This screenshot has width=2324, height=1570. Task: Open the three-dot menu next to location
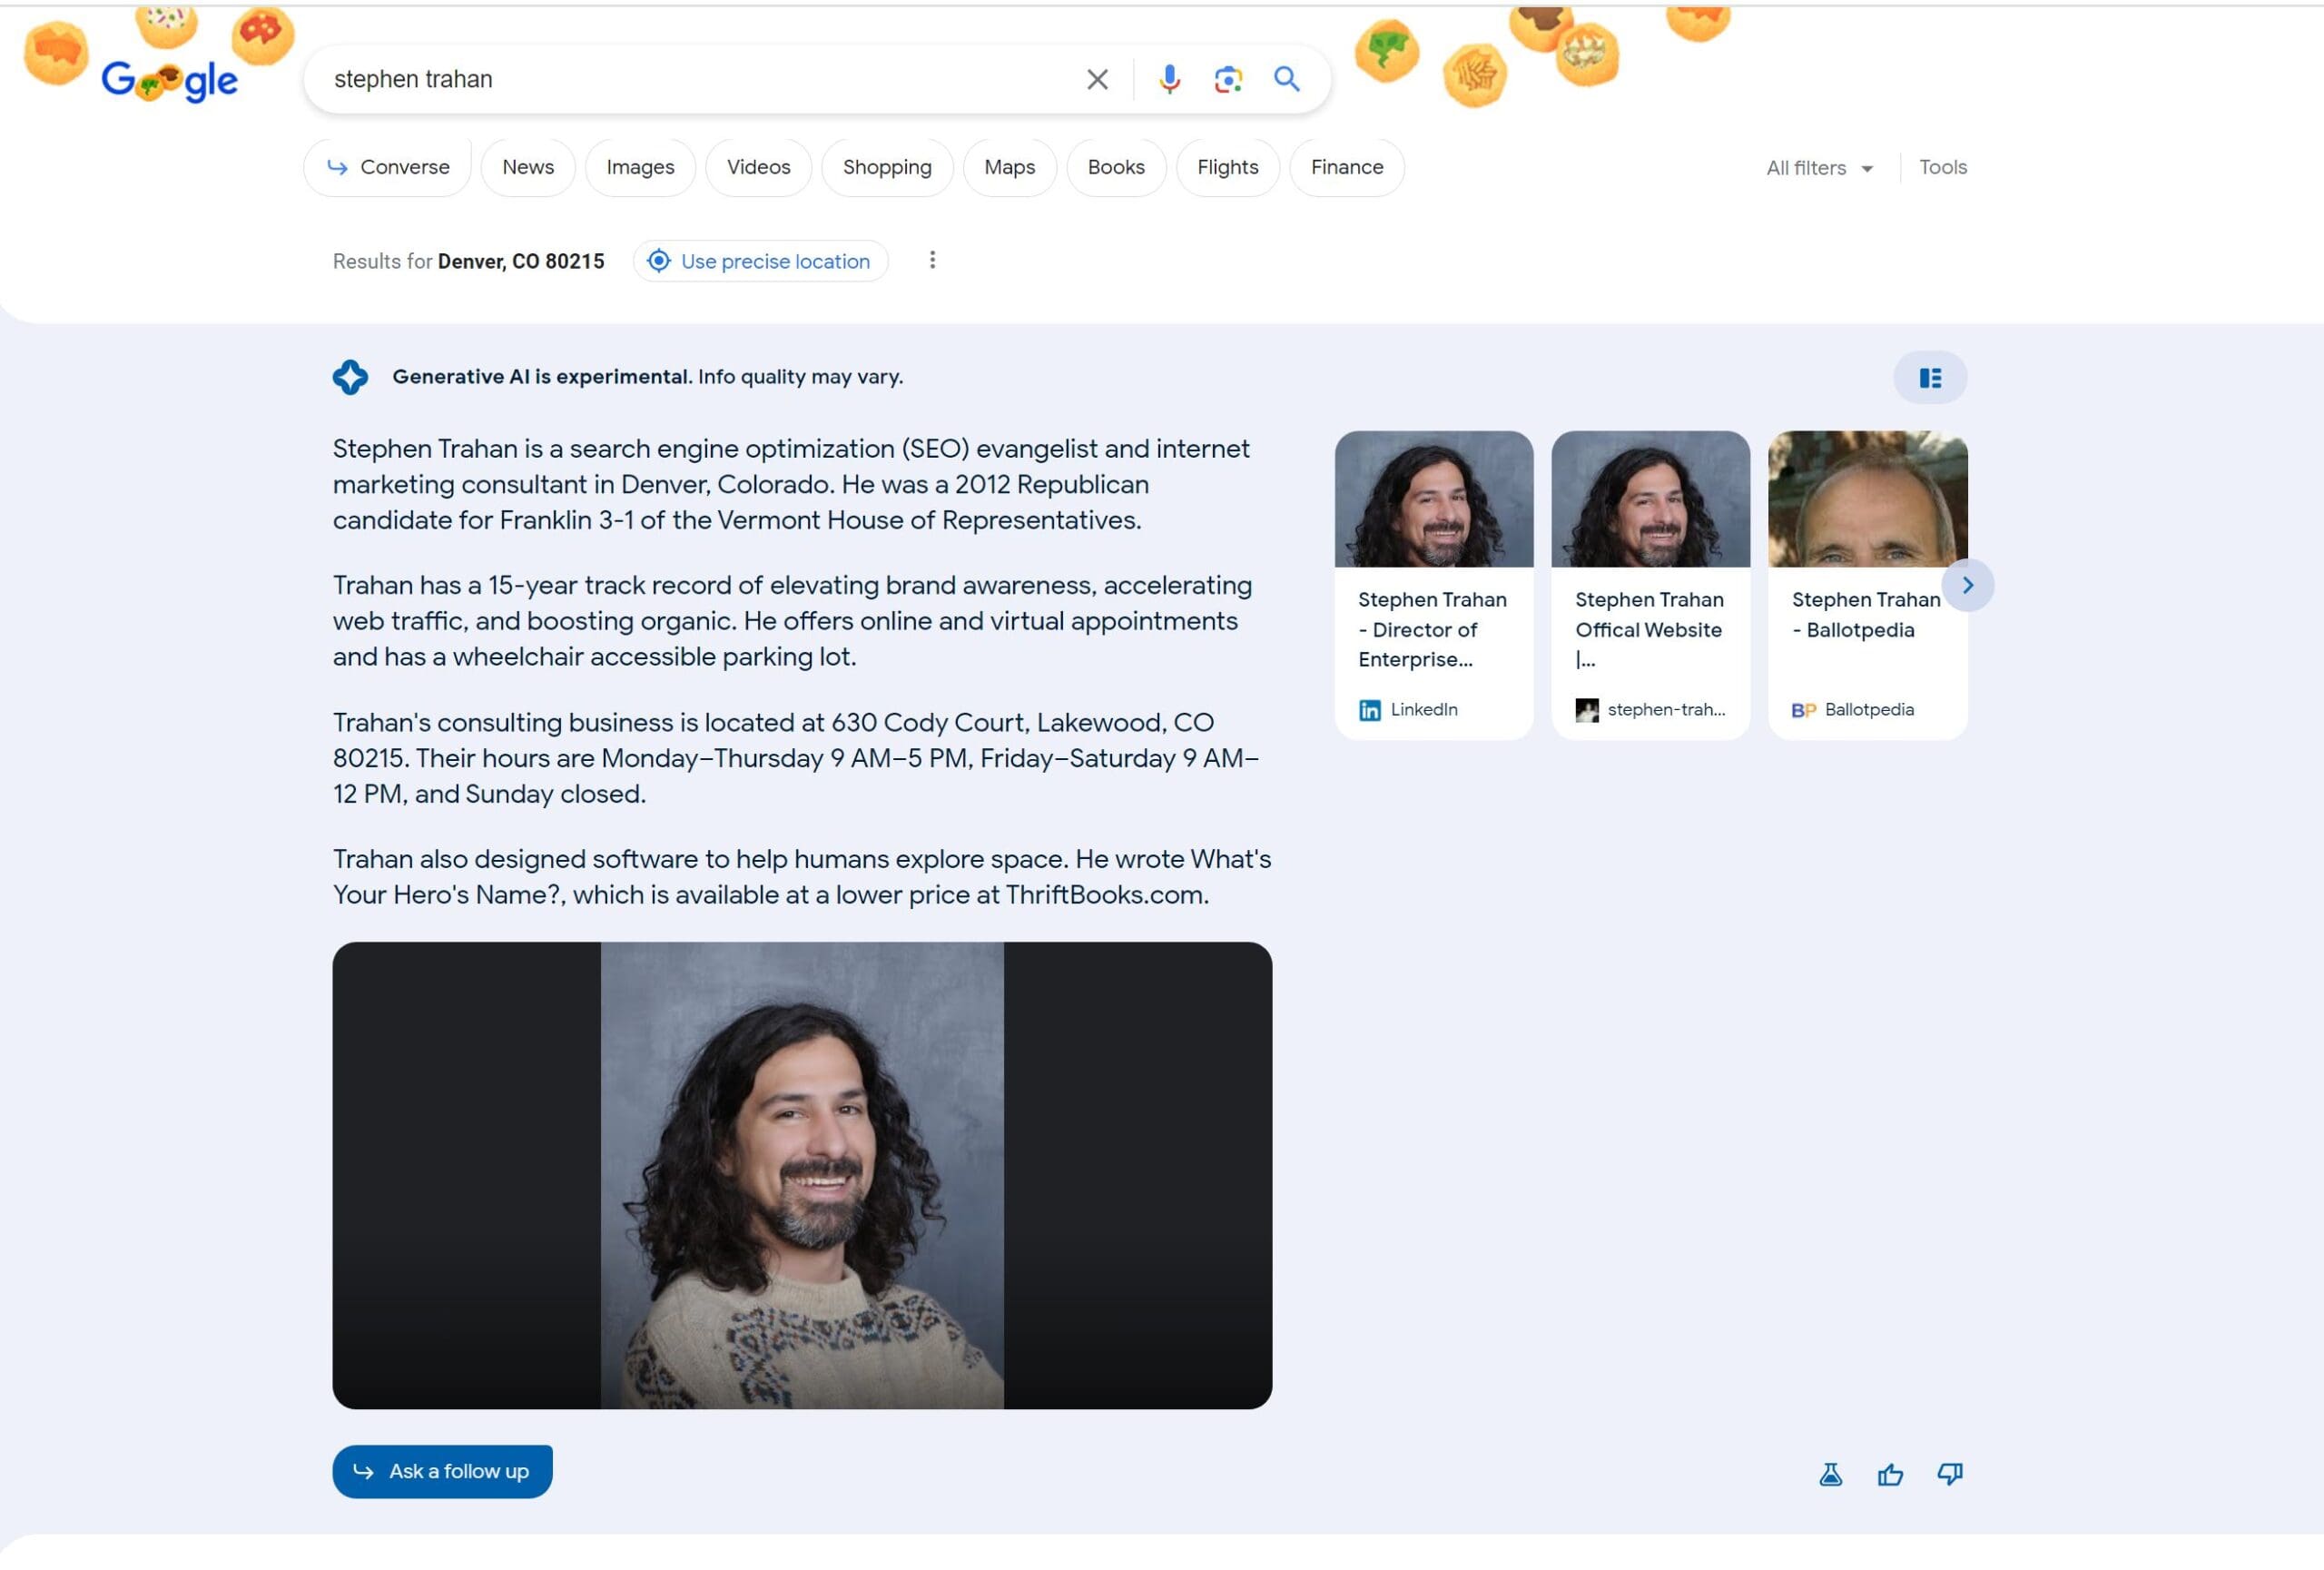tap(932, 260)
